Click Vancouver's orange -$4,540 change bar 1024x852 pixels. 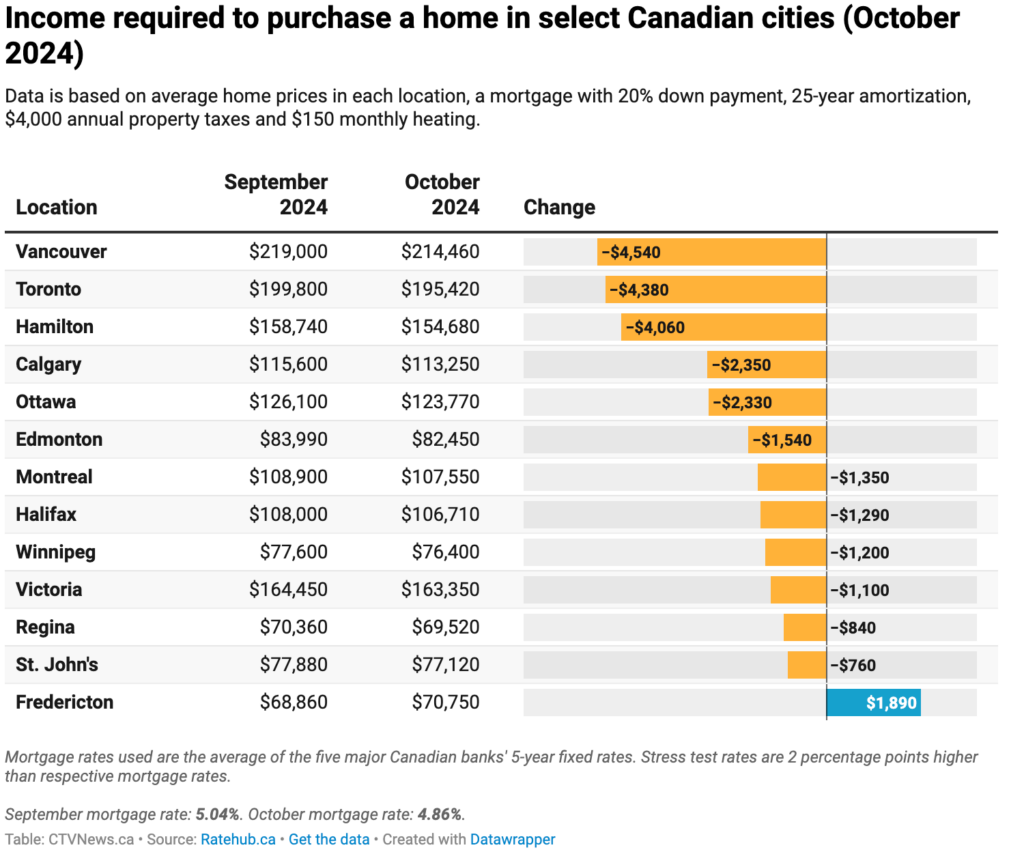pos(712,252)
